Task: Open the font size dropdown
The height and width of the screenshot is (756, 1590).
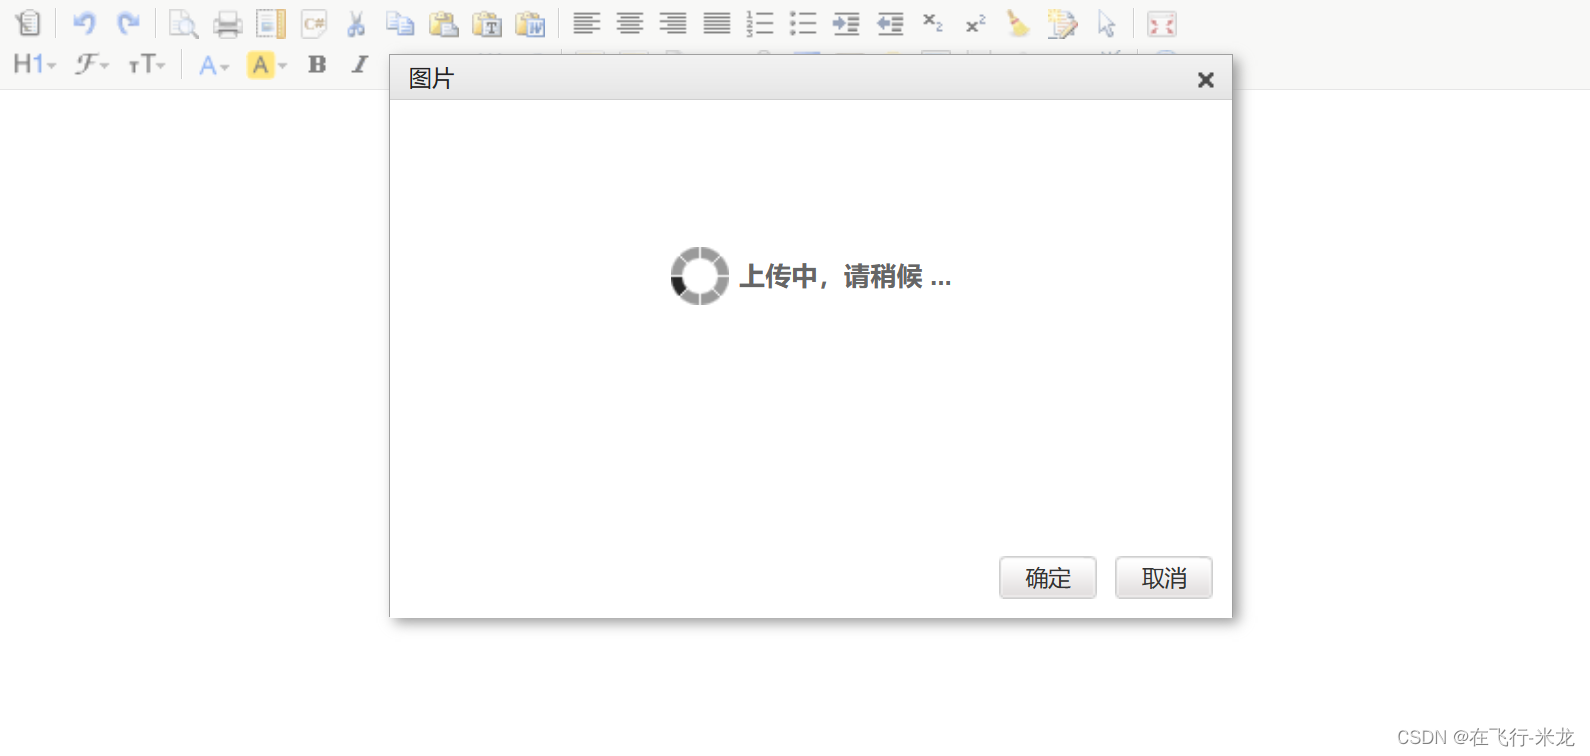Action: [x=147, y=64]
